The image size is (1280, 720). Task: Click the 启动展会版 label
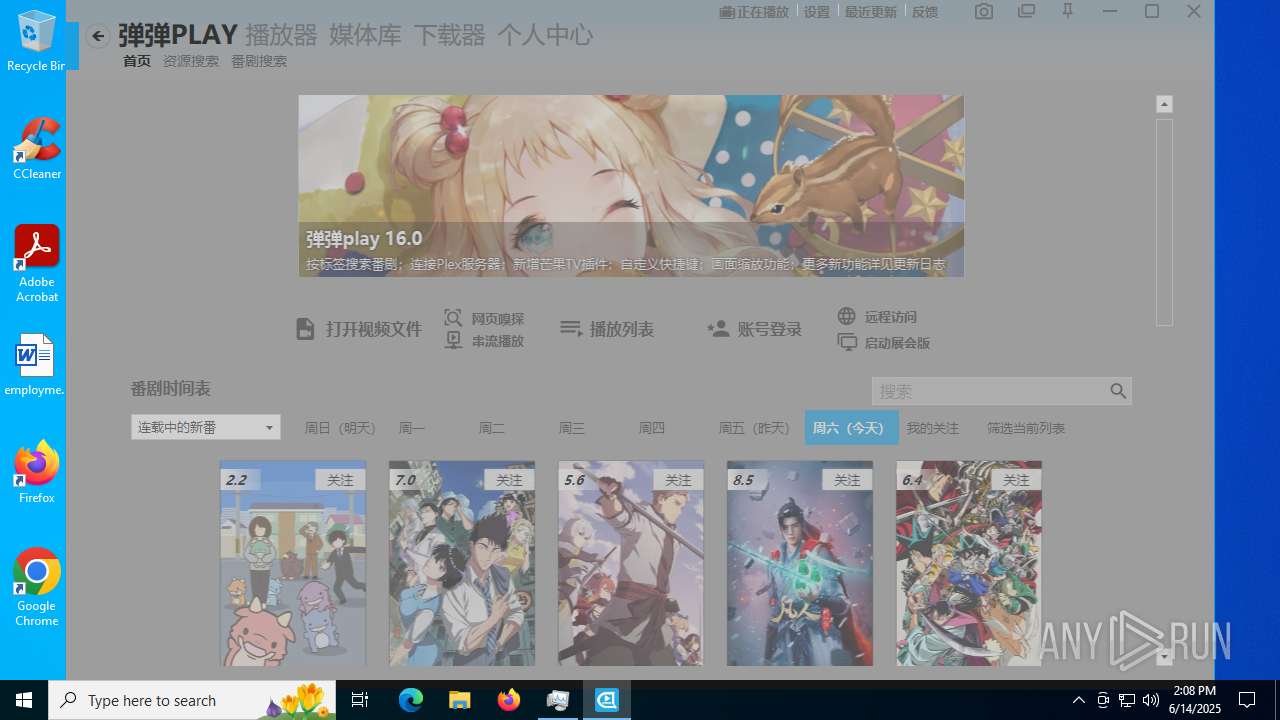pos(897,343)
